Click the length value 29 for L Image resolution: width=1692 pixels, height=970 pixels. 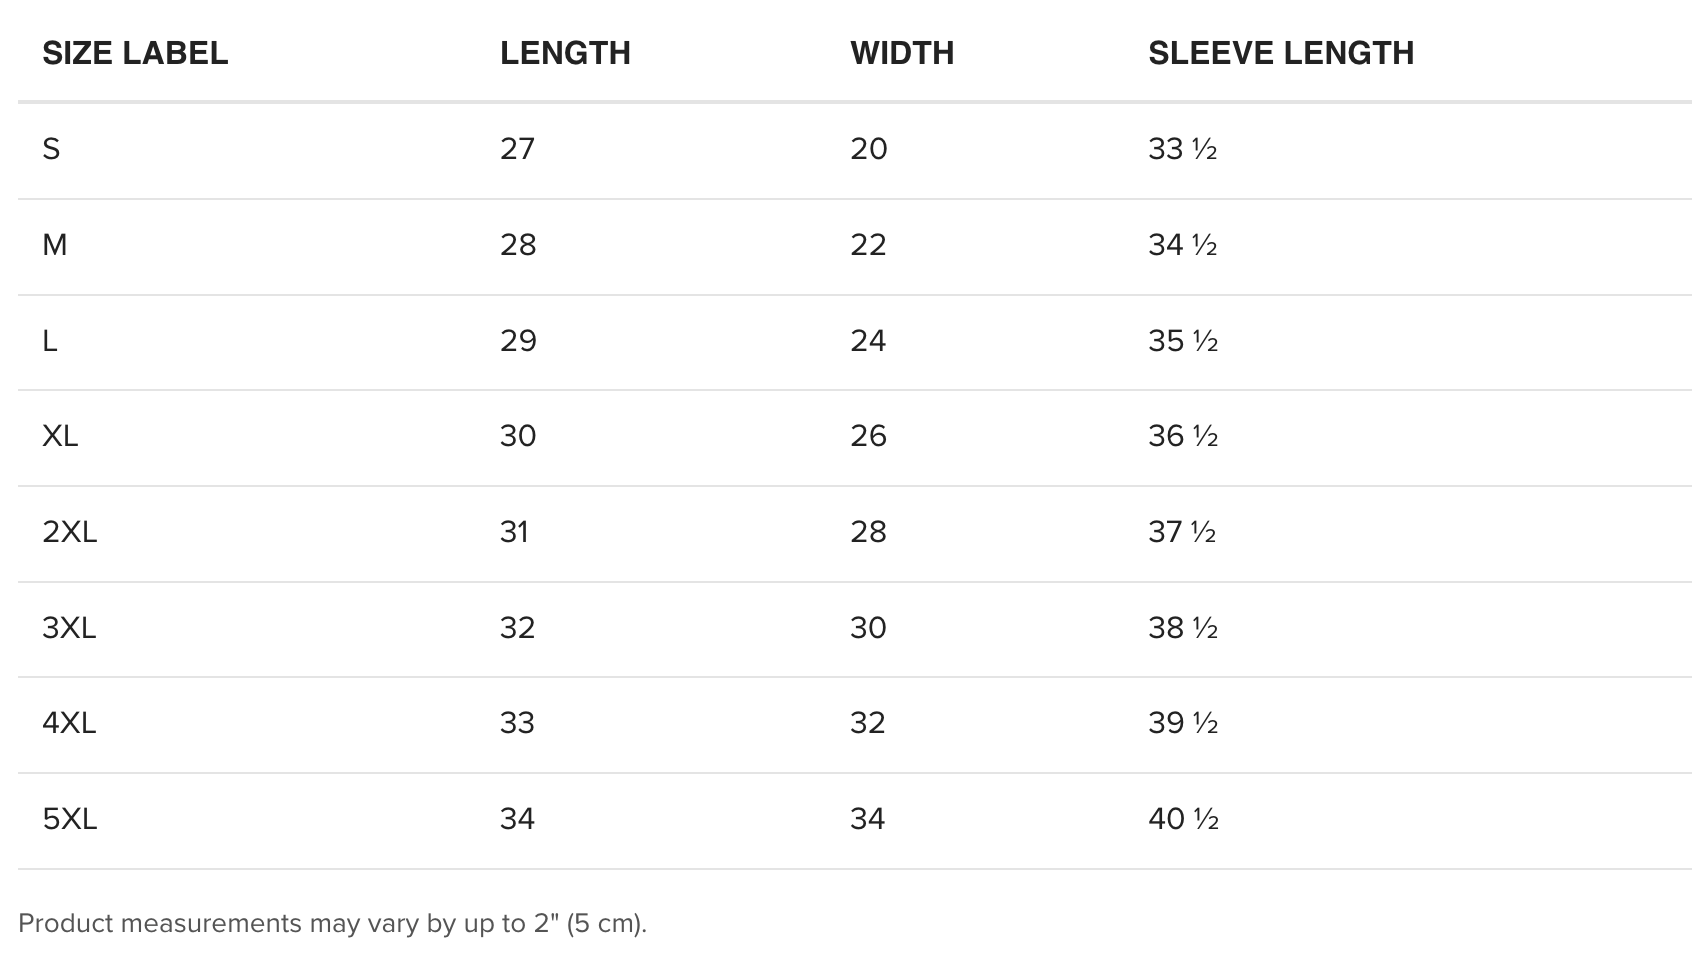[x=518, y=341]
